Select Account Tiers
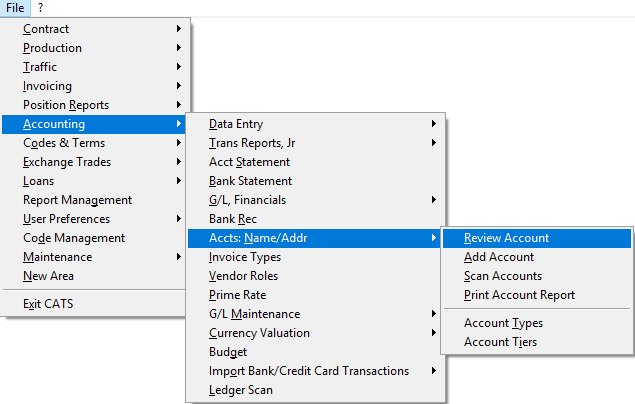This screenshot has height=404, width=635. 537,342
